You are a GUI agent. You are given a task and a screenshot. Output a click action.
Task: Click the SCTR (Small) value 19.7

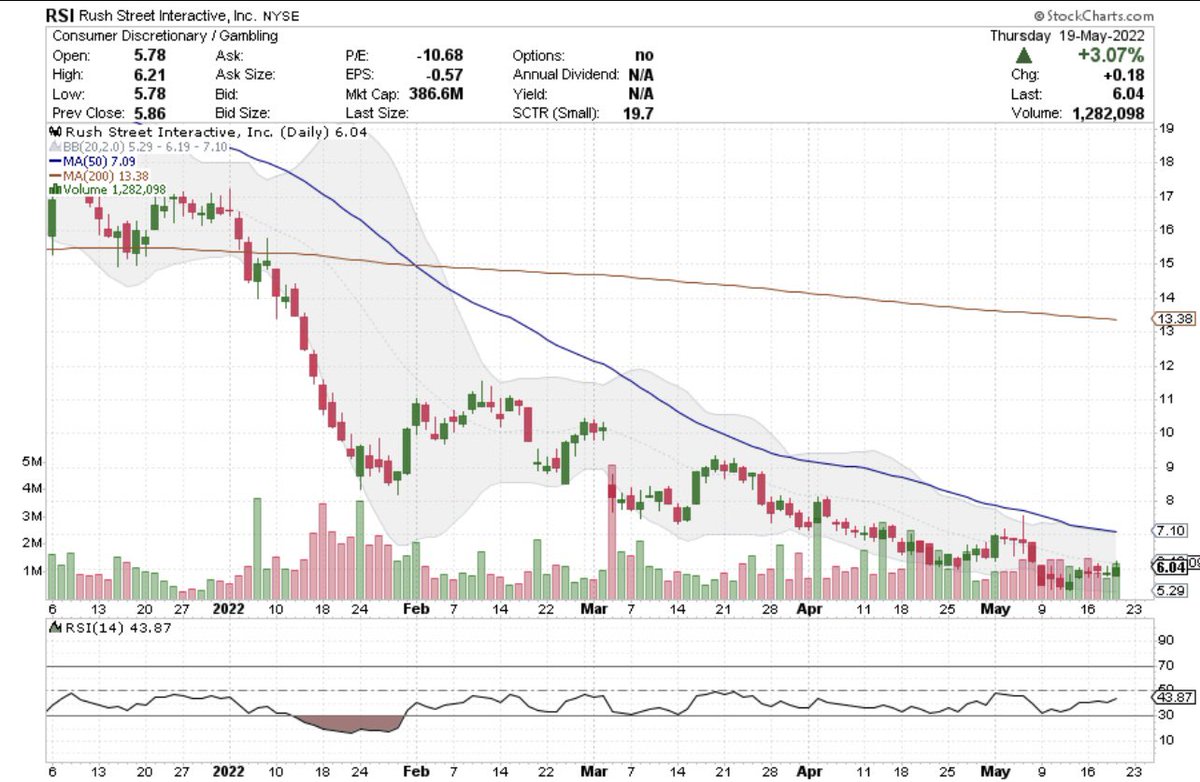637,113
